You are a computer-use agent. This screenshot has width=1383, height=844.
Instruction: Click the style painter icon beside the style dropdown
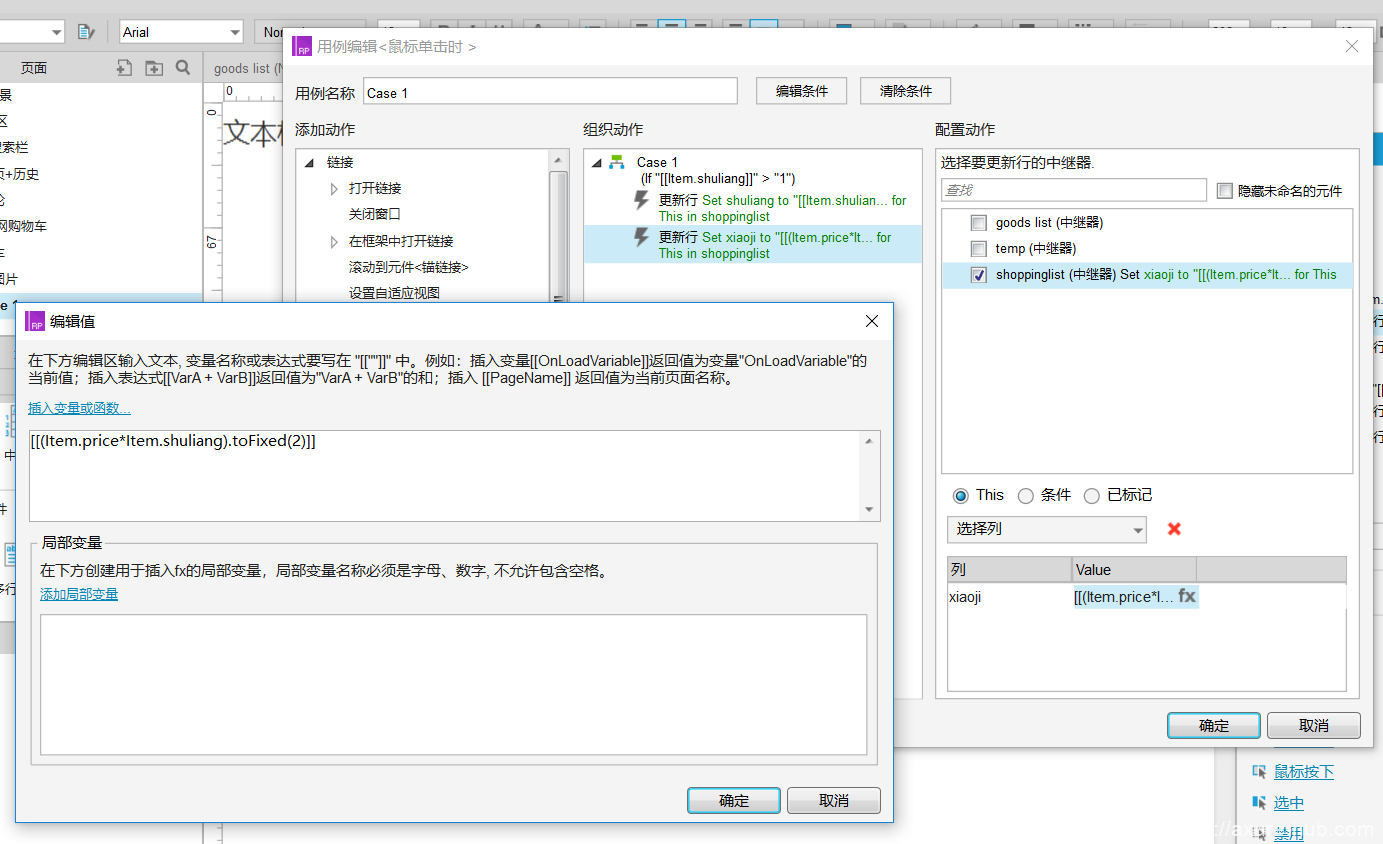86,32
